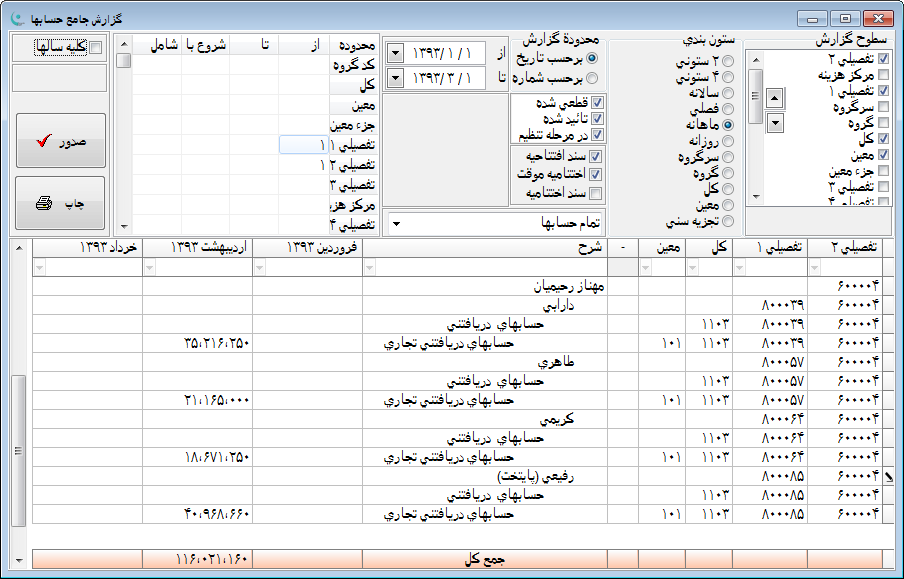The height and width of the screenshot is (579, 904).
Task: Check the سند اختتامیه checkbox
Action: [x=597, y=193]
